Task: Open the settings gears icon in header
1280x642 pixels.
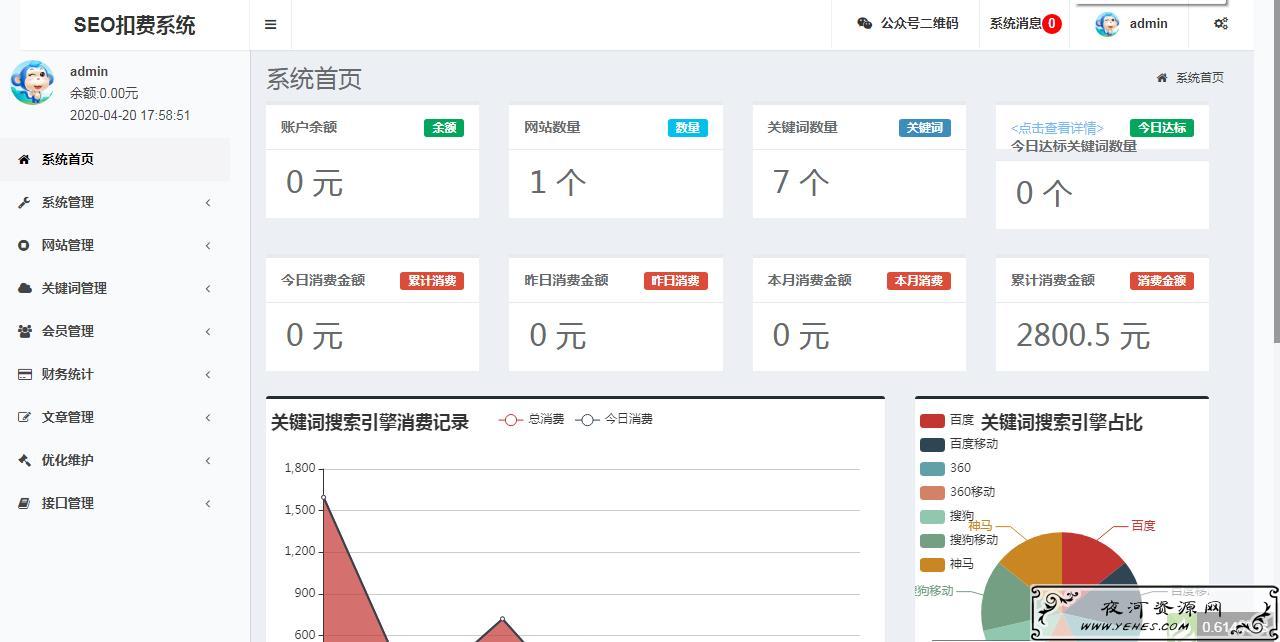Action: coord(1221,24)
